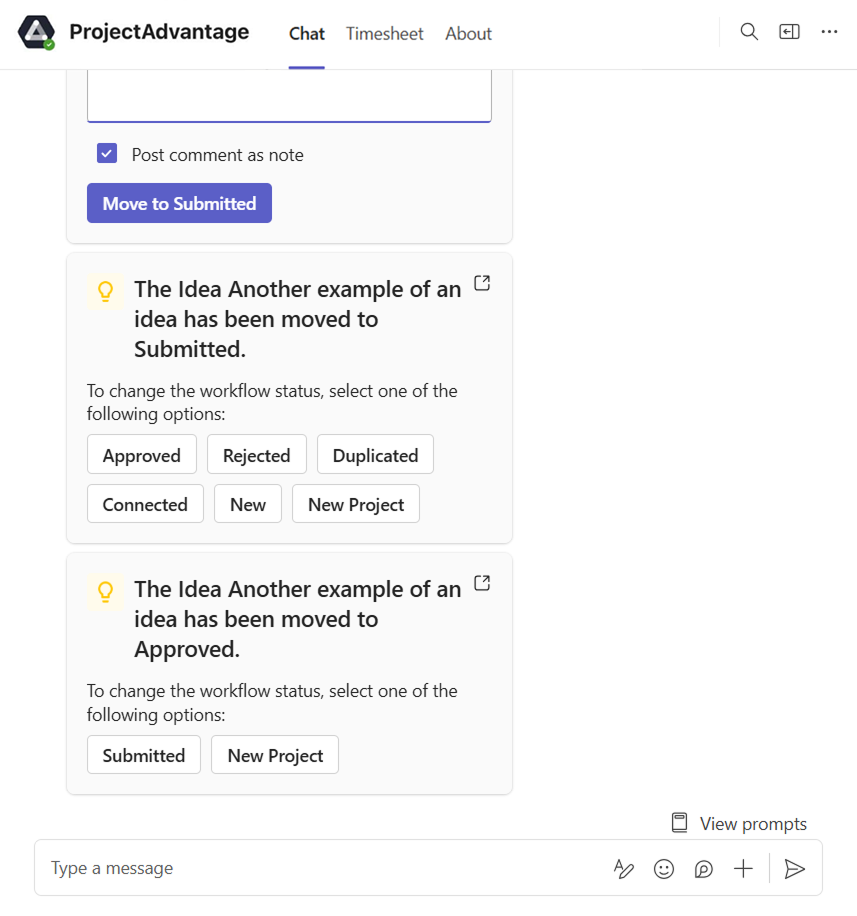Click the loop component chat icon
The width and height of the screenshot is (857, 916).
pos(704,869)
